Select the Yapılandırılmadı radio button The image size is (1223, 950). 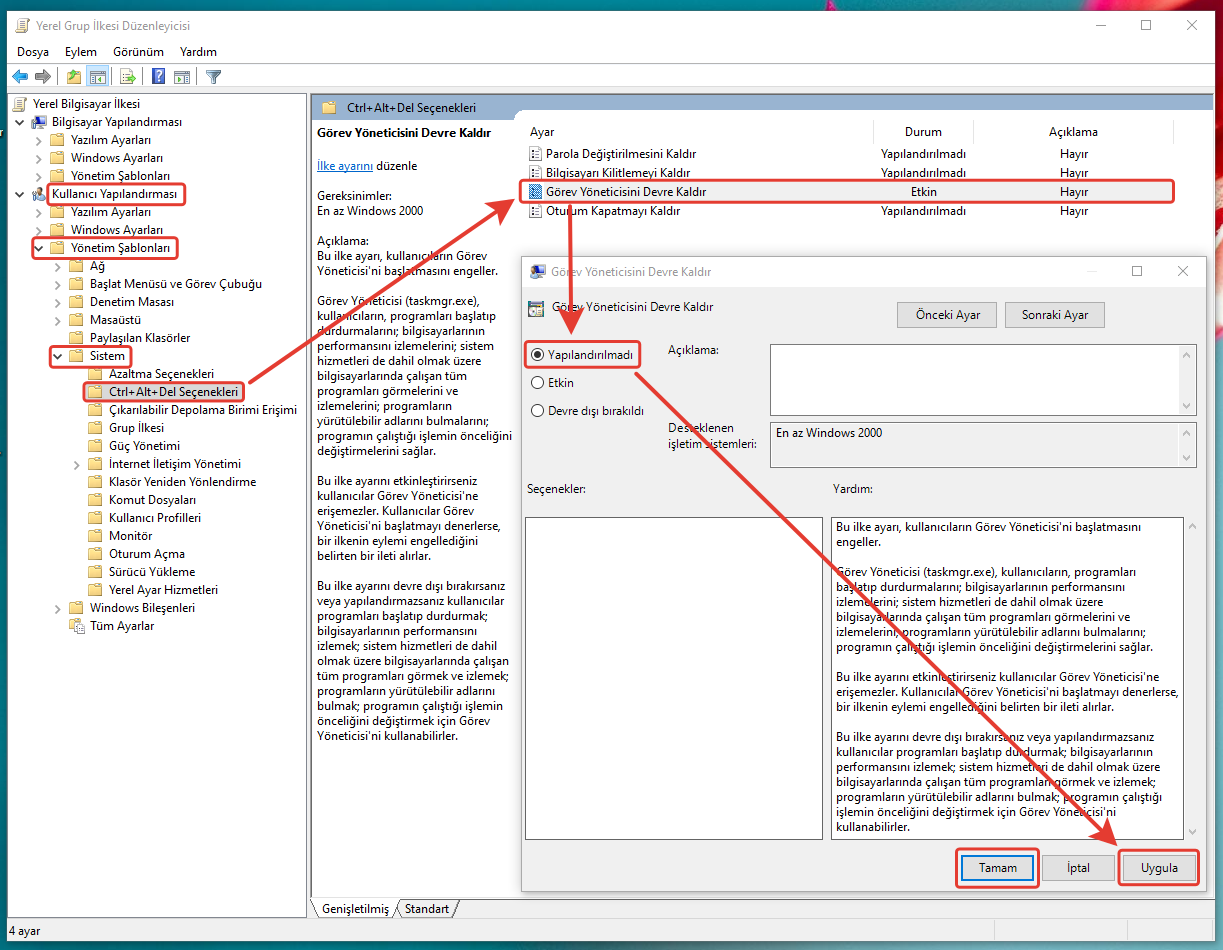[538, 355]
